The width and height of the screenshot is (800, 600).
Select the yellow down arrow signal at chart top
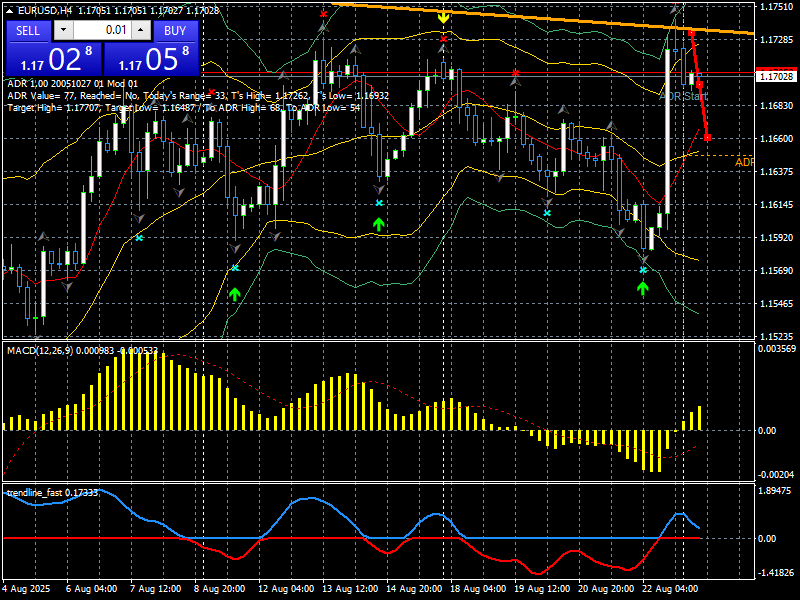[x=443, y=18]
